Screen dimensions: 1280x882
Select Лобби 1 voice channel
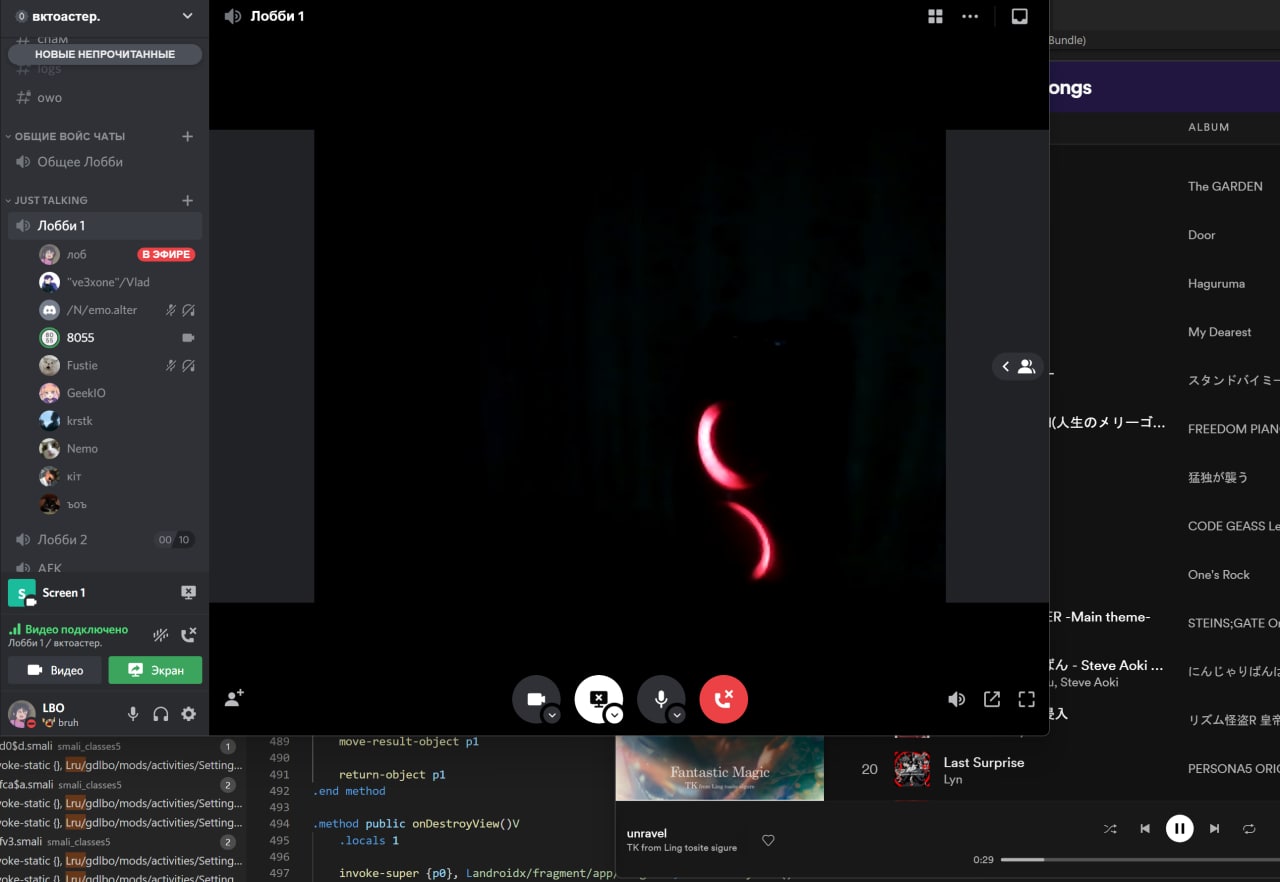(105, 225)
